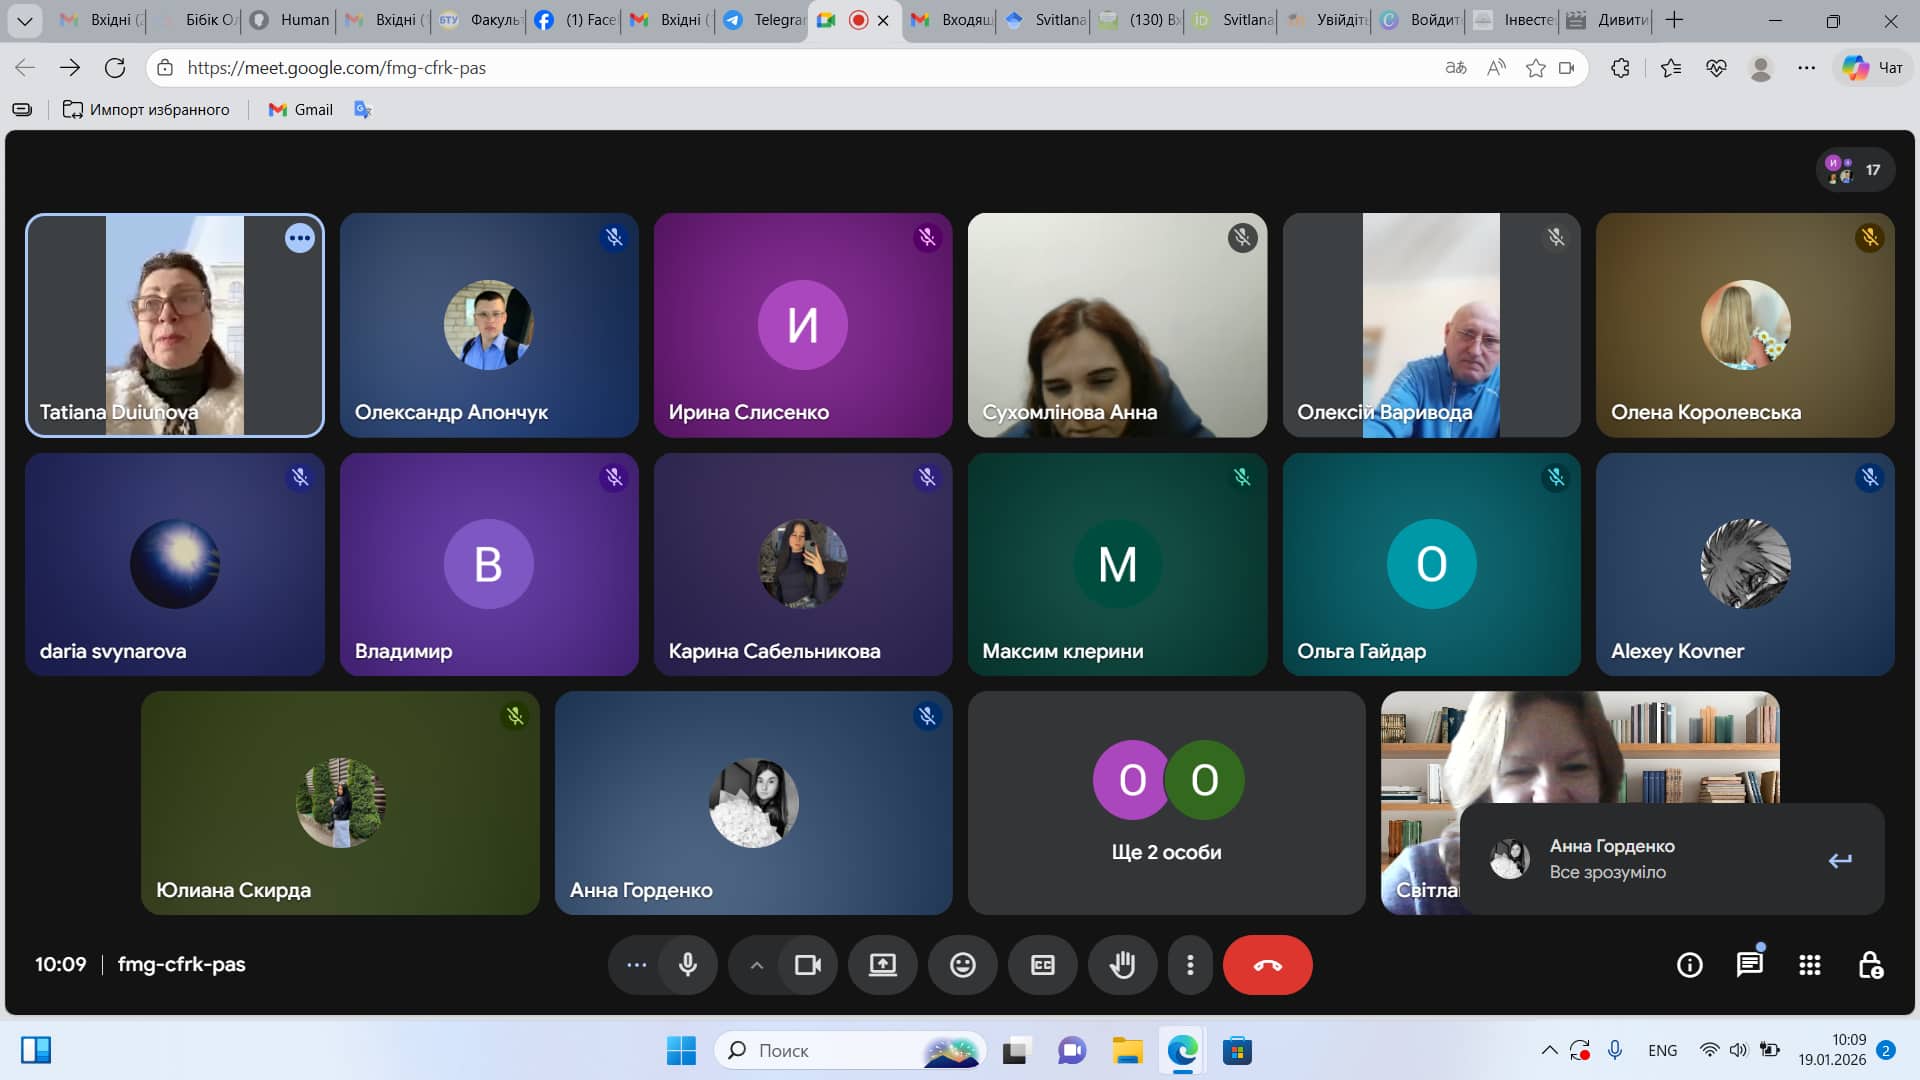Open options on Tatiana Duiunova's tile
The height and width of the screenshot is (1080, 1920).
[x=299, y=238]
